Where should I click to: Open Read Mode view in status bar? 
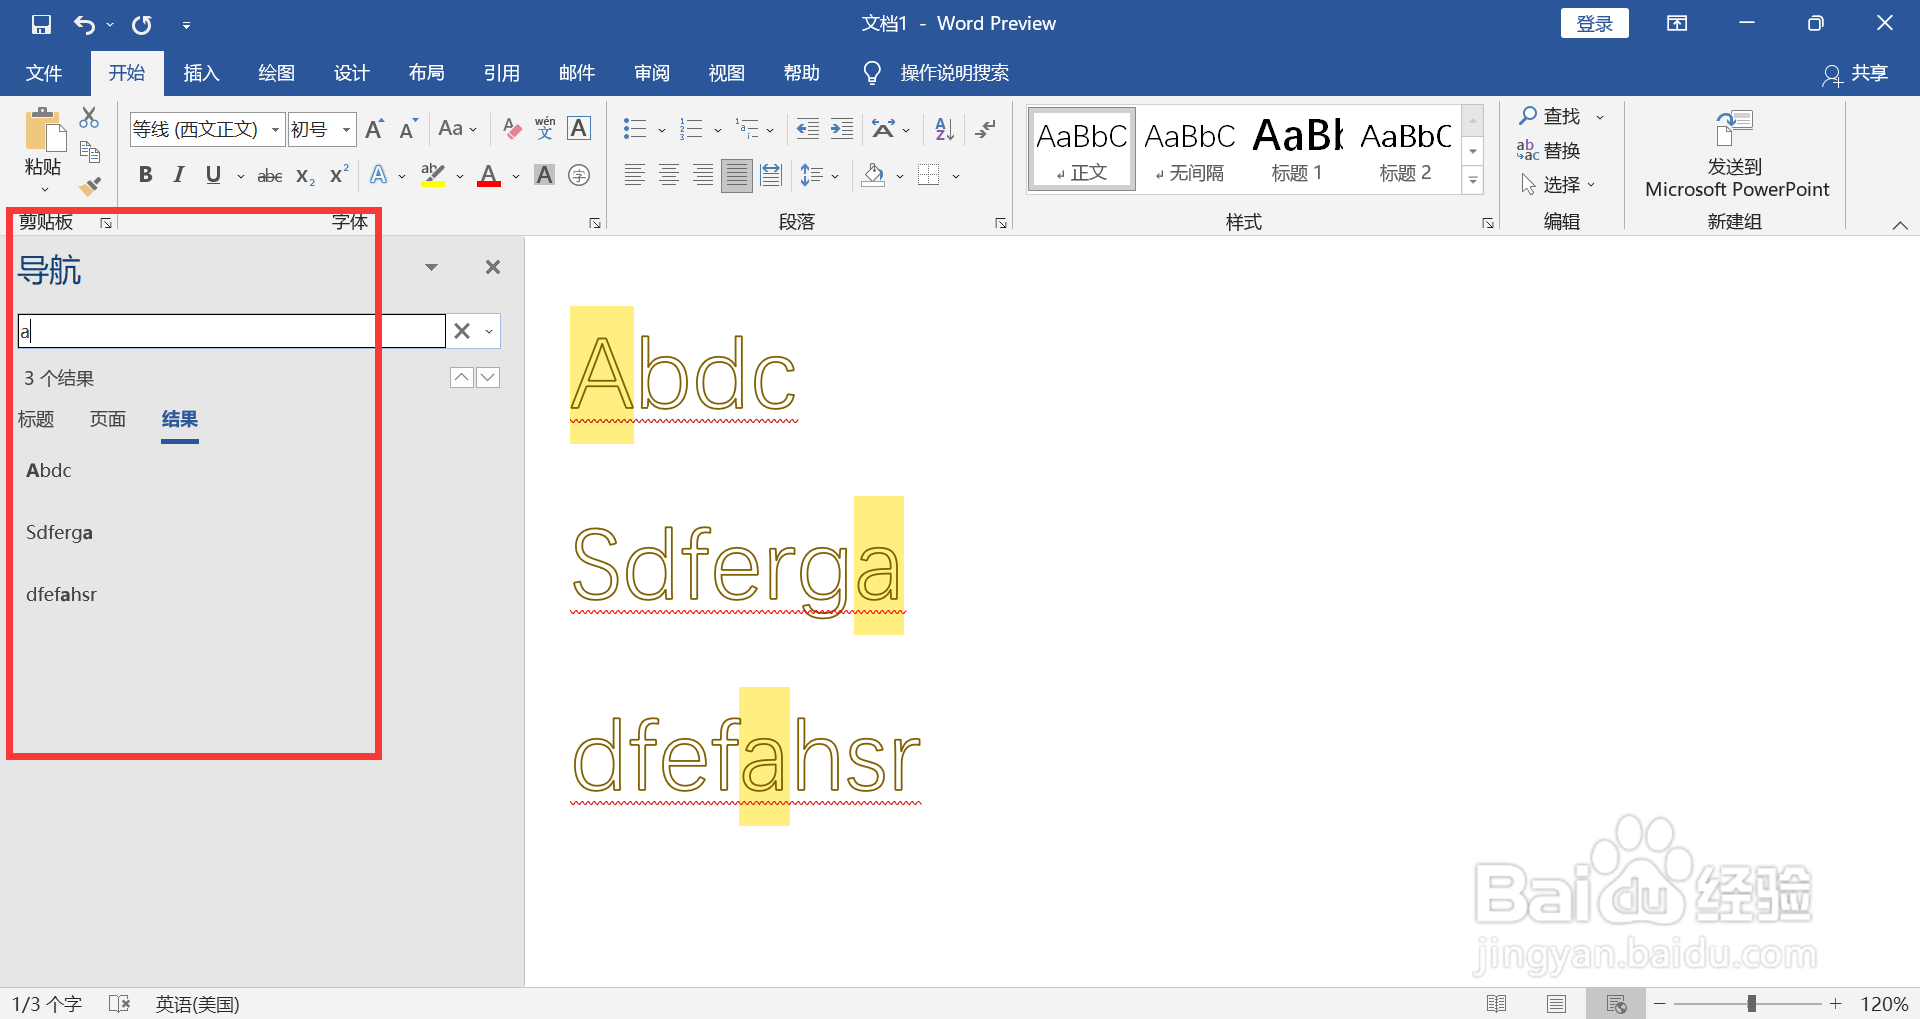[x=1496, y=1004]
